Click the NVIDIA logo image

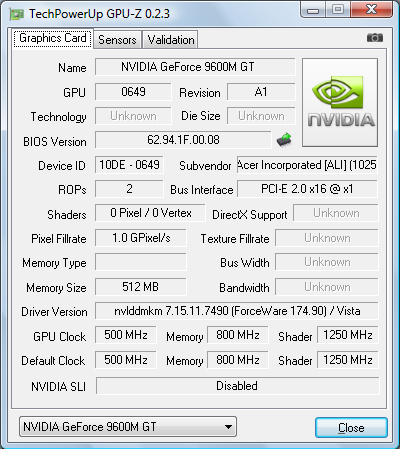click(x=340, y=103)
